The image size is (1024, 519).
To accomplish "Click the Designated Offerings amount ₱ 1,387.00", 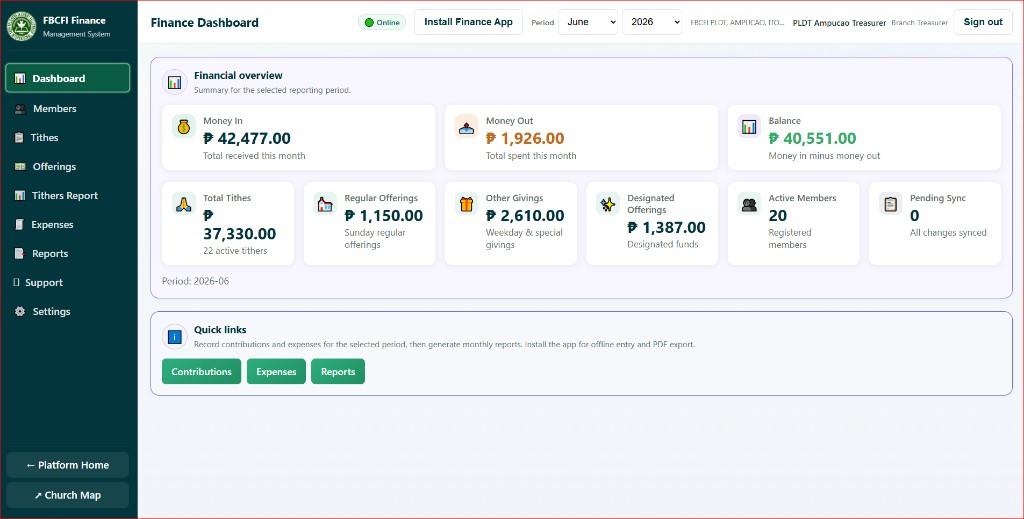I will click(x=667, y=228).
